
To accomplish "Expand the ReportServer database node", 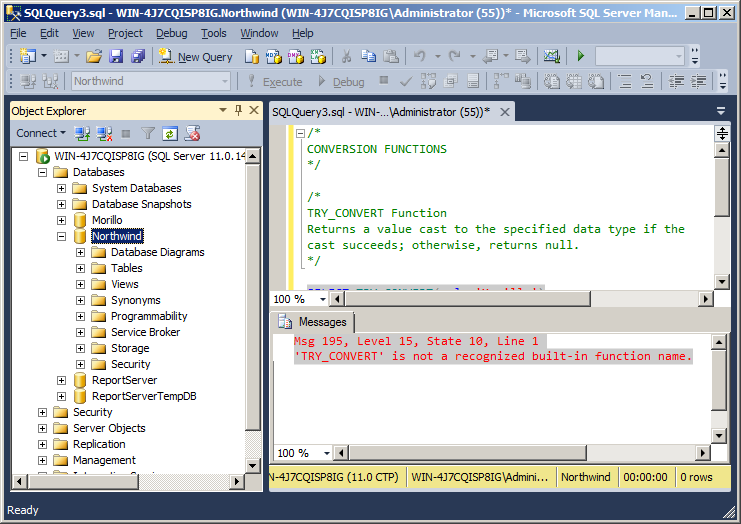I will (61, 380).
